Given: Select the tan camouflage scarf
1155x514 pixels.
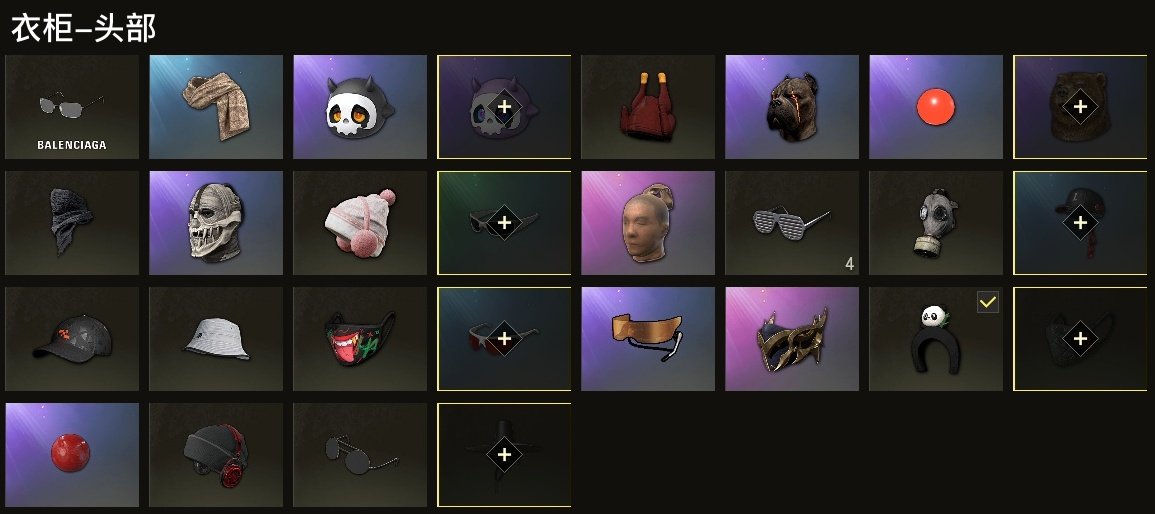Looking at the screenshot, I should (216, 107).
